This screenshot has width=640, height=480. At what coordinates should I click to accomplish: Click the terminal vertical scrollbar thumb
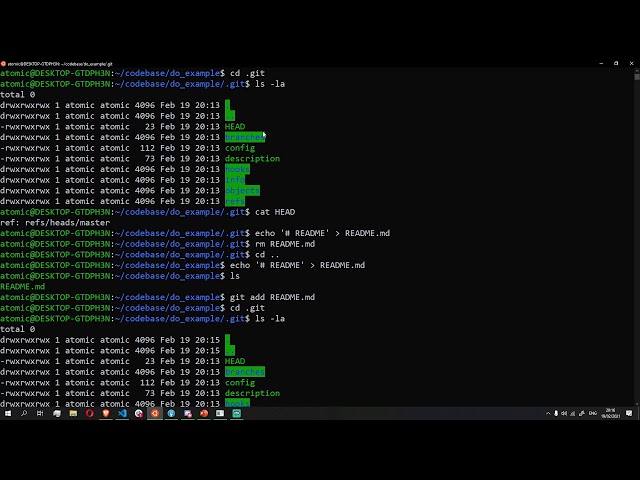coord(637,76)
